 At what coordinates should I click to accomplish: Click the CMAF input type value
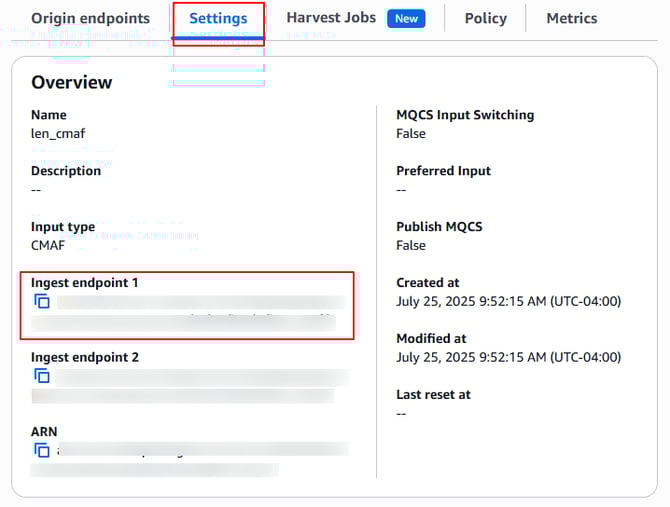tap(49, 245)
